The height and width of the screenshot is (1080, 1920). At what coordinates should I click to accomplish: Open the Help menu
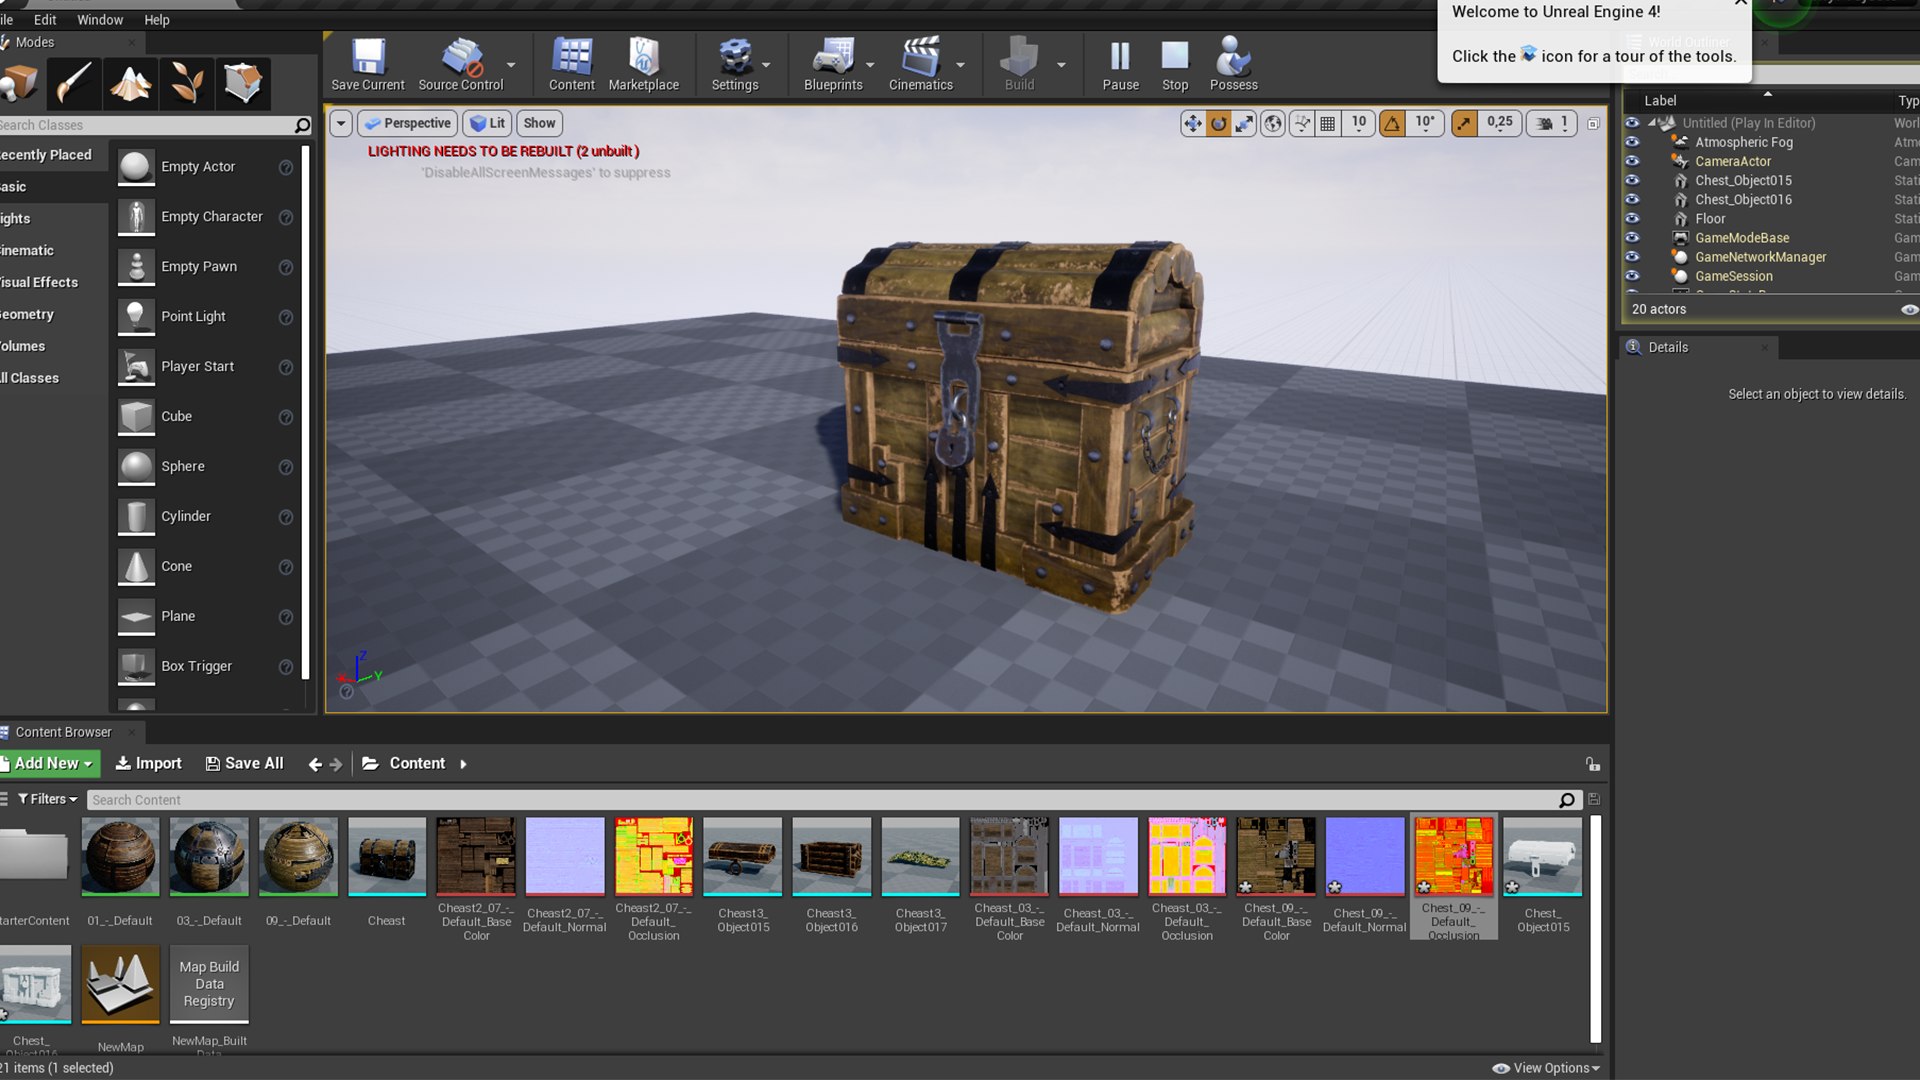(x=157, y=20)
